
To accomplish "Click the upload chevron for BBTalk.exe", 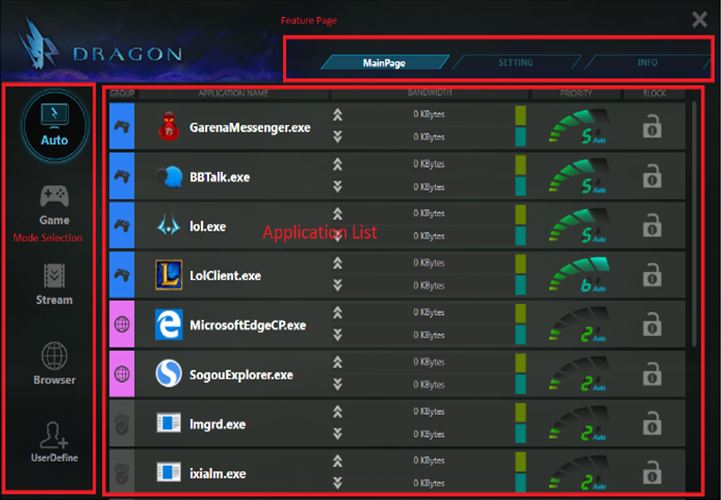I will pyautogui.click(x=337, y=164).
